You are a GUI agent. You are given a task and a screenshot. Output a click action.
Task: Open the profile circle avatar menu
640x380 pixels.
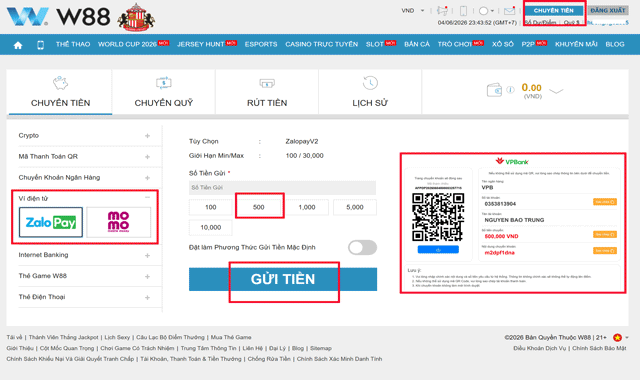484,11
